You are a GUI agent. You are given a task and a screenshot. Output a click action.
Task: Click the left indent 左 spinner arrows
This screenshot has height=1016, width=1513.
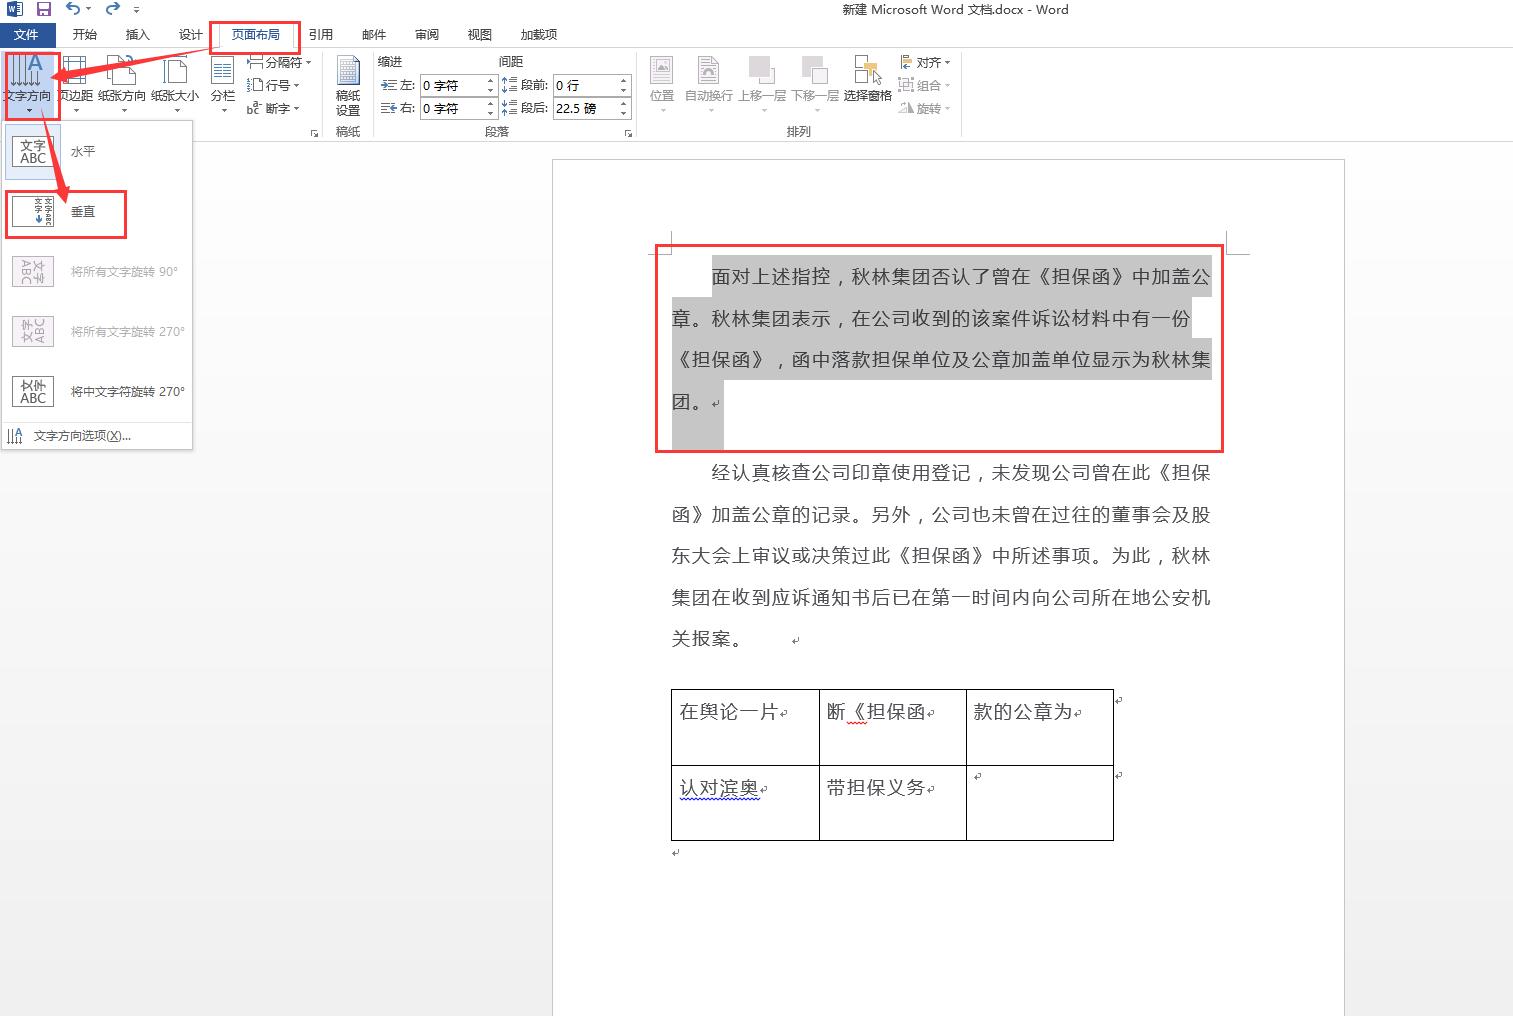click(x=491, y=85)
